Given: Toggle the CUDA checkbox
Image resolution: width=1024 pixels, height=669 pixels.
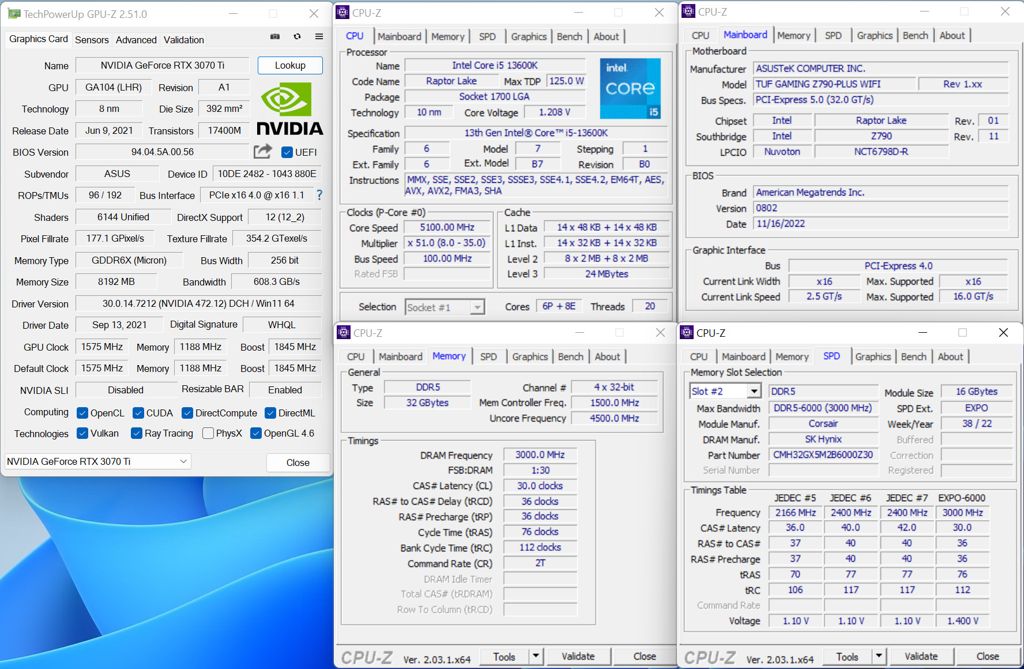Looking at the screenshot, I should pos(138,413).
